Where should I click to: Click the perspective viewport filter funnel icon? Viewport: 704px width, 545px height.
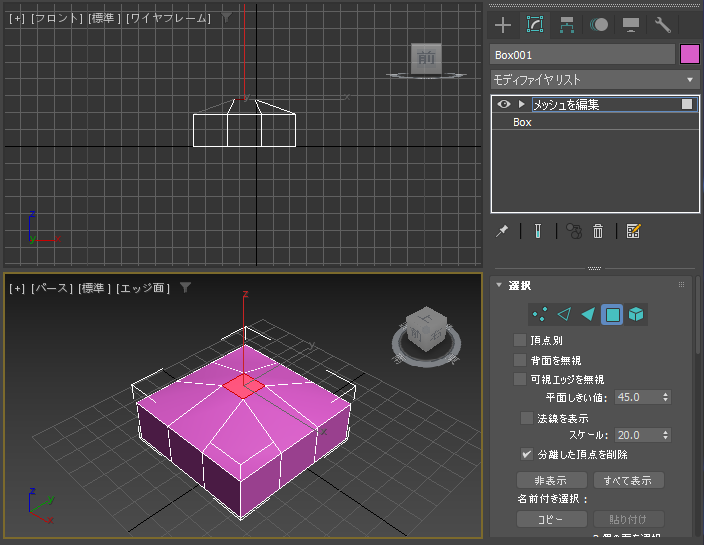pos(185,287)
